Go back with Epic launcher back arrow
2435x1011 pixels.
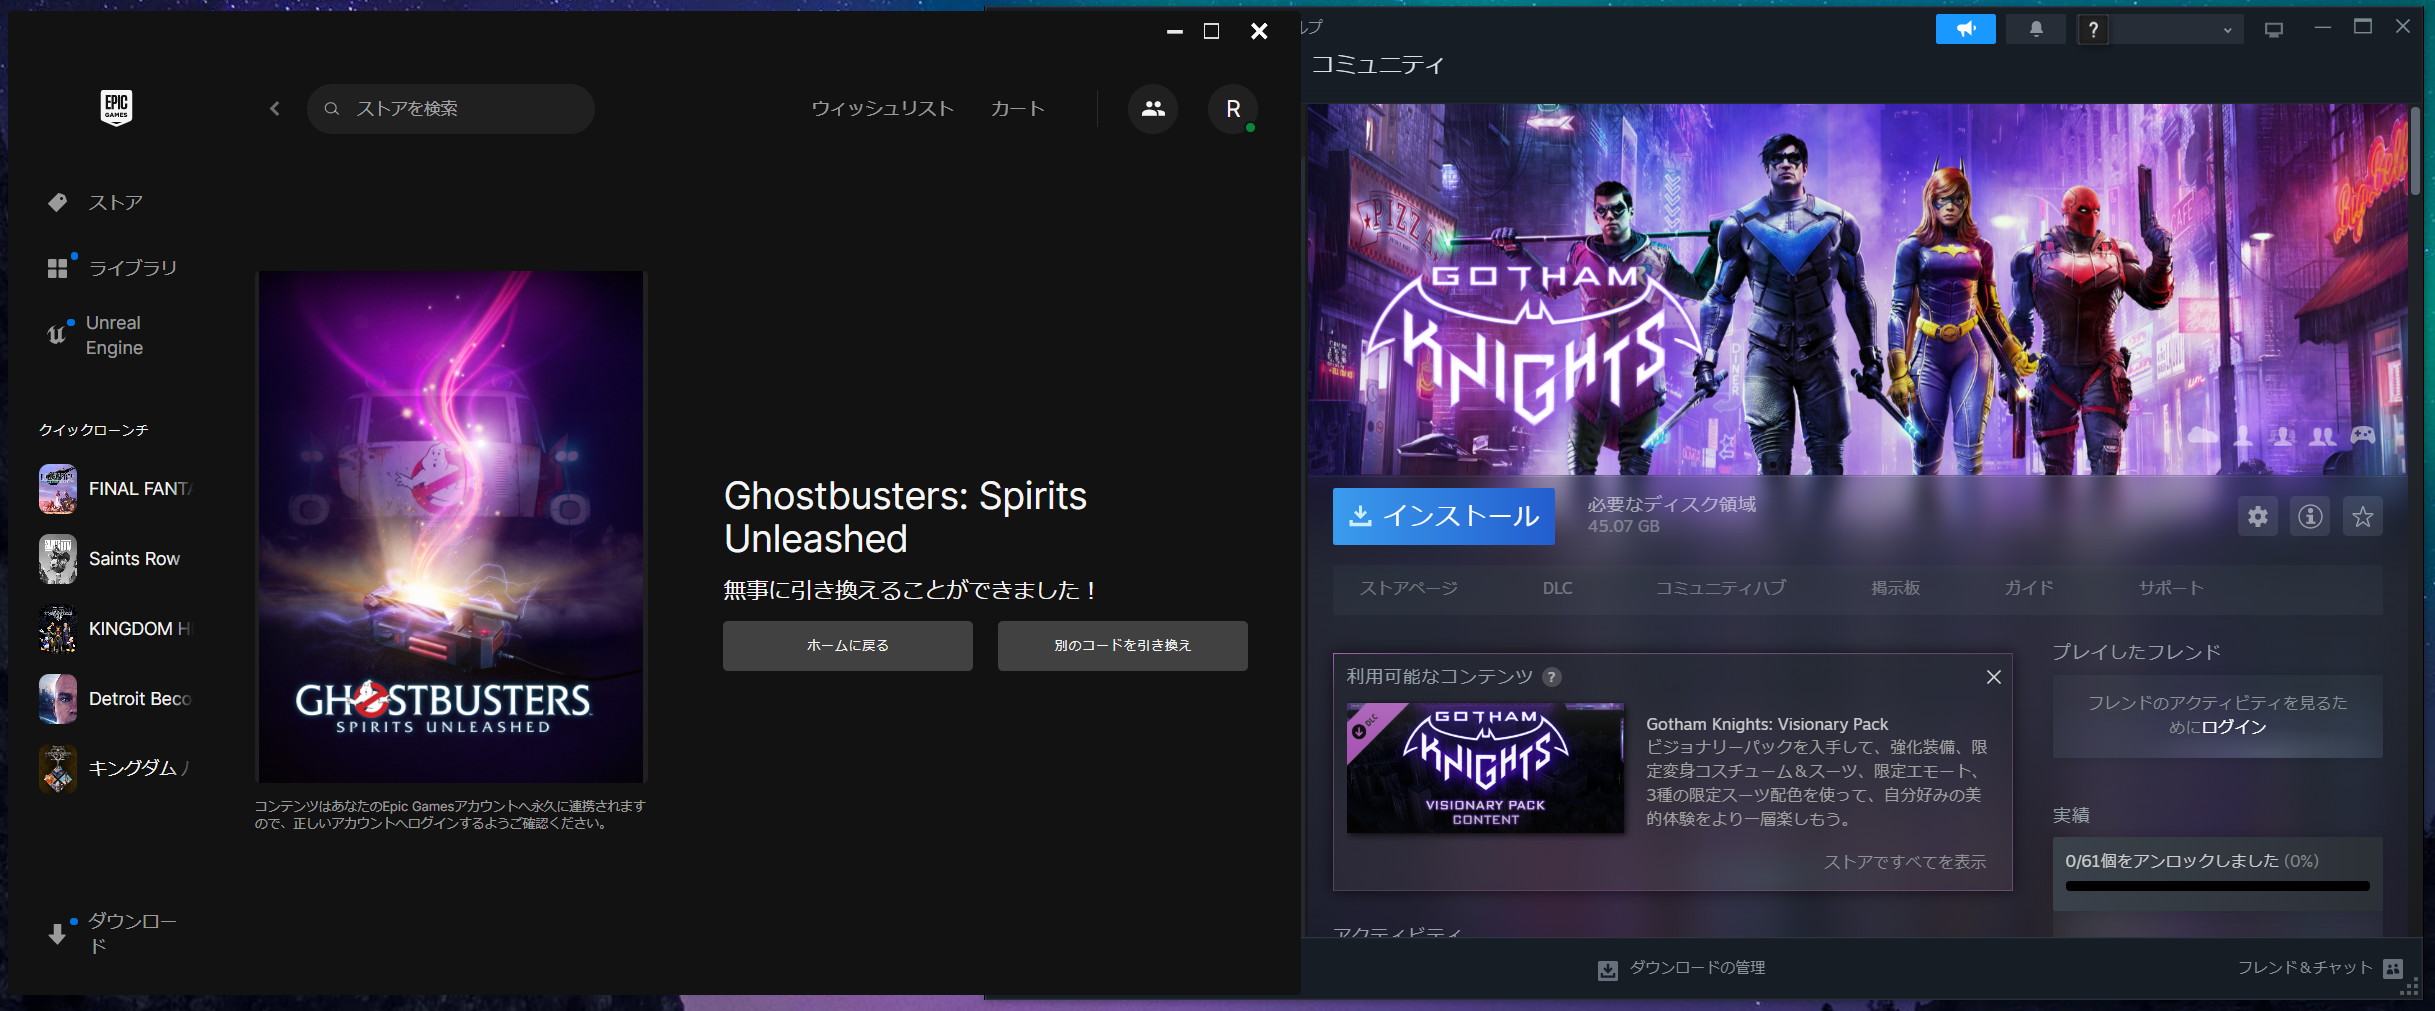pos(275,109)
